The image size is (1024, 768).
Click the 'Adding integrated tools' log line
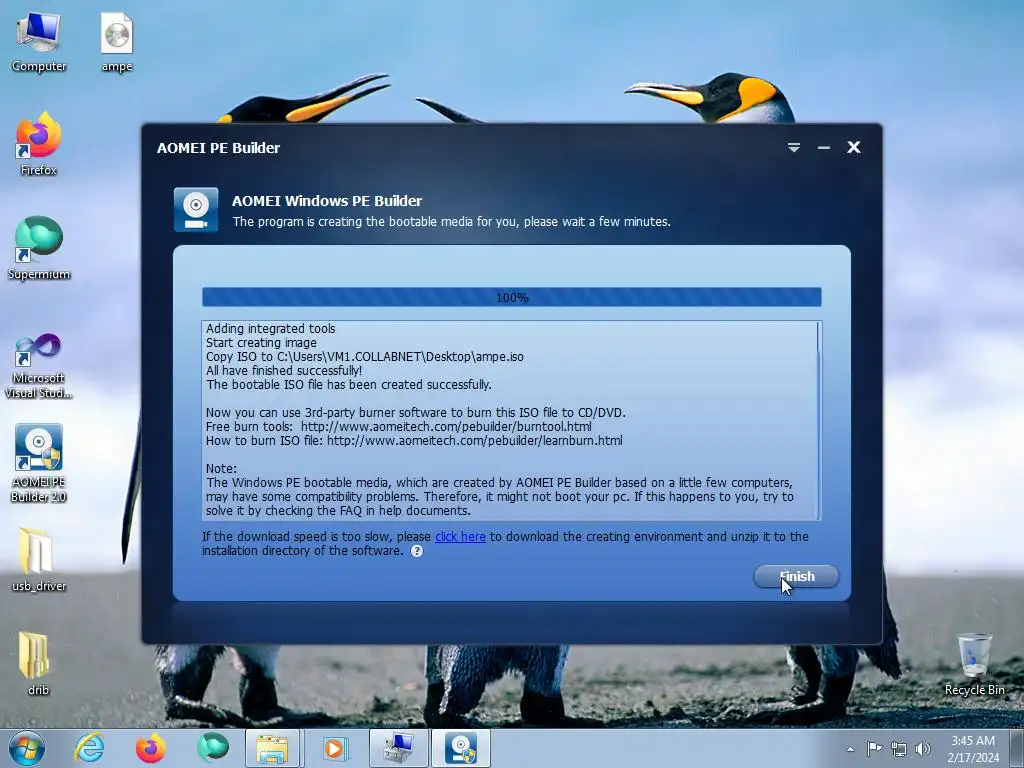click(270, 328)
